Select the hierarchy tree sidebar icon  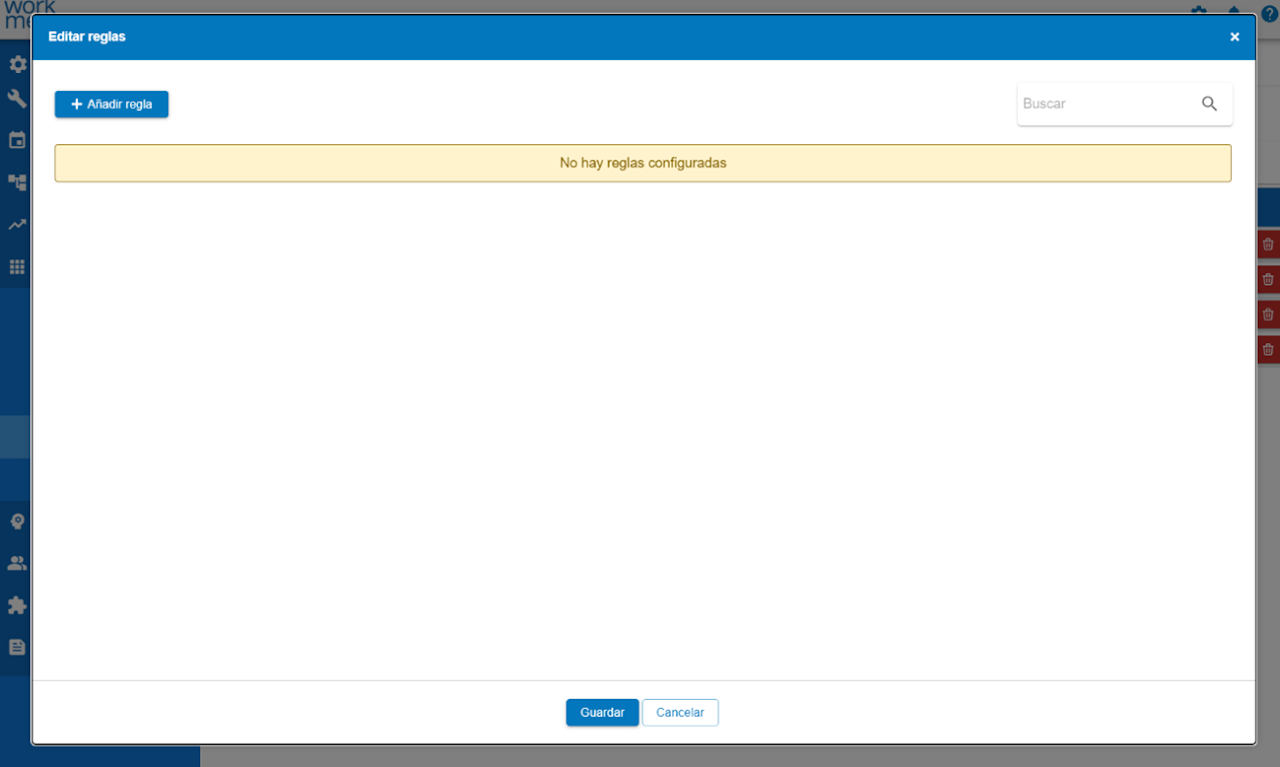click(x=17, y=182)
